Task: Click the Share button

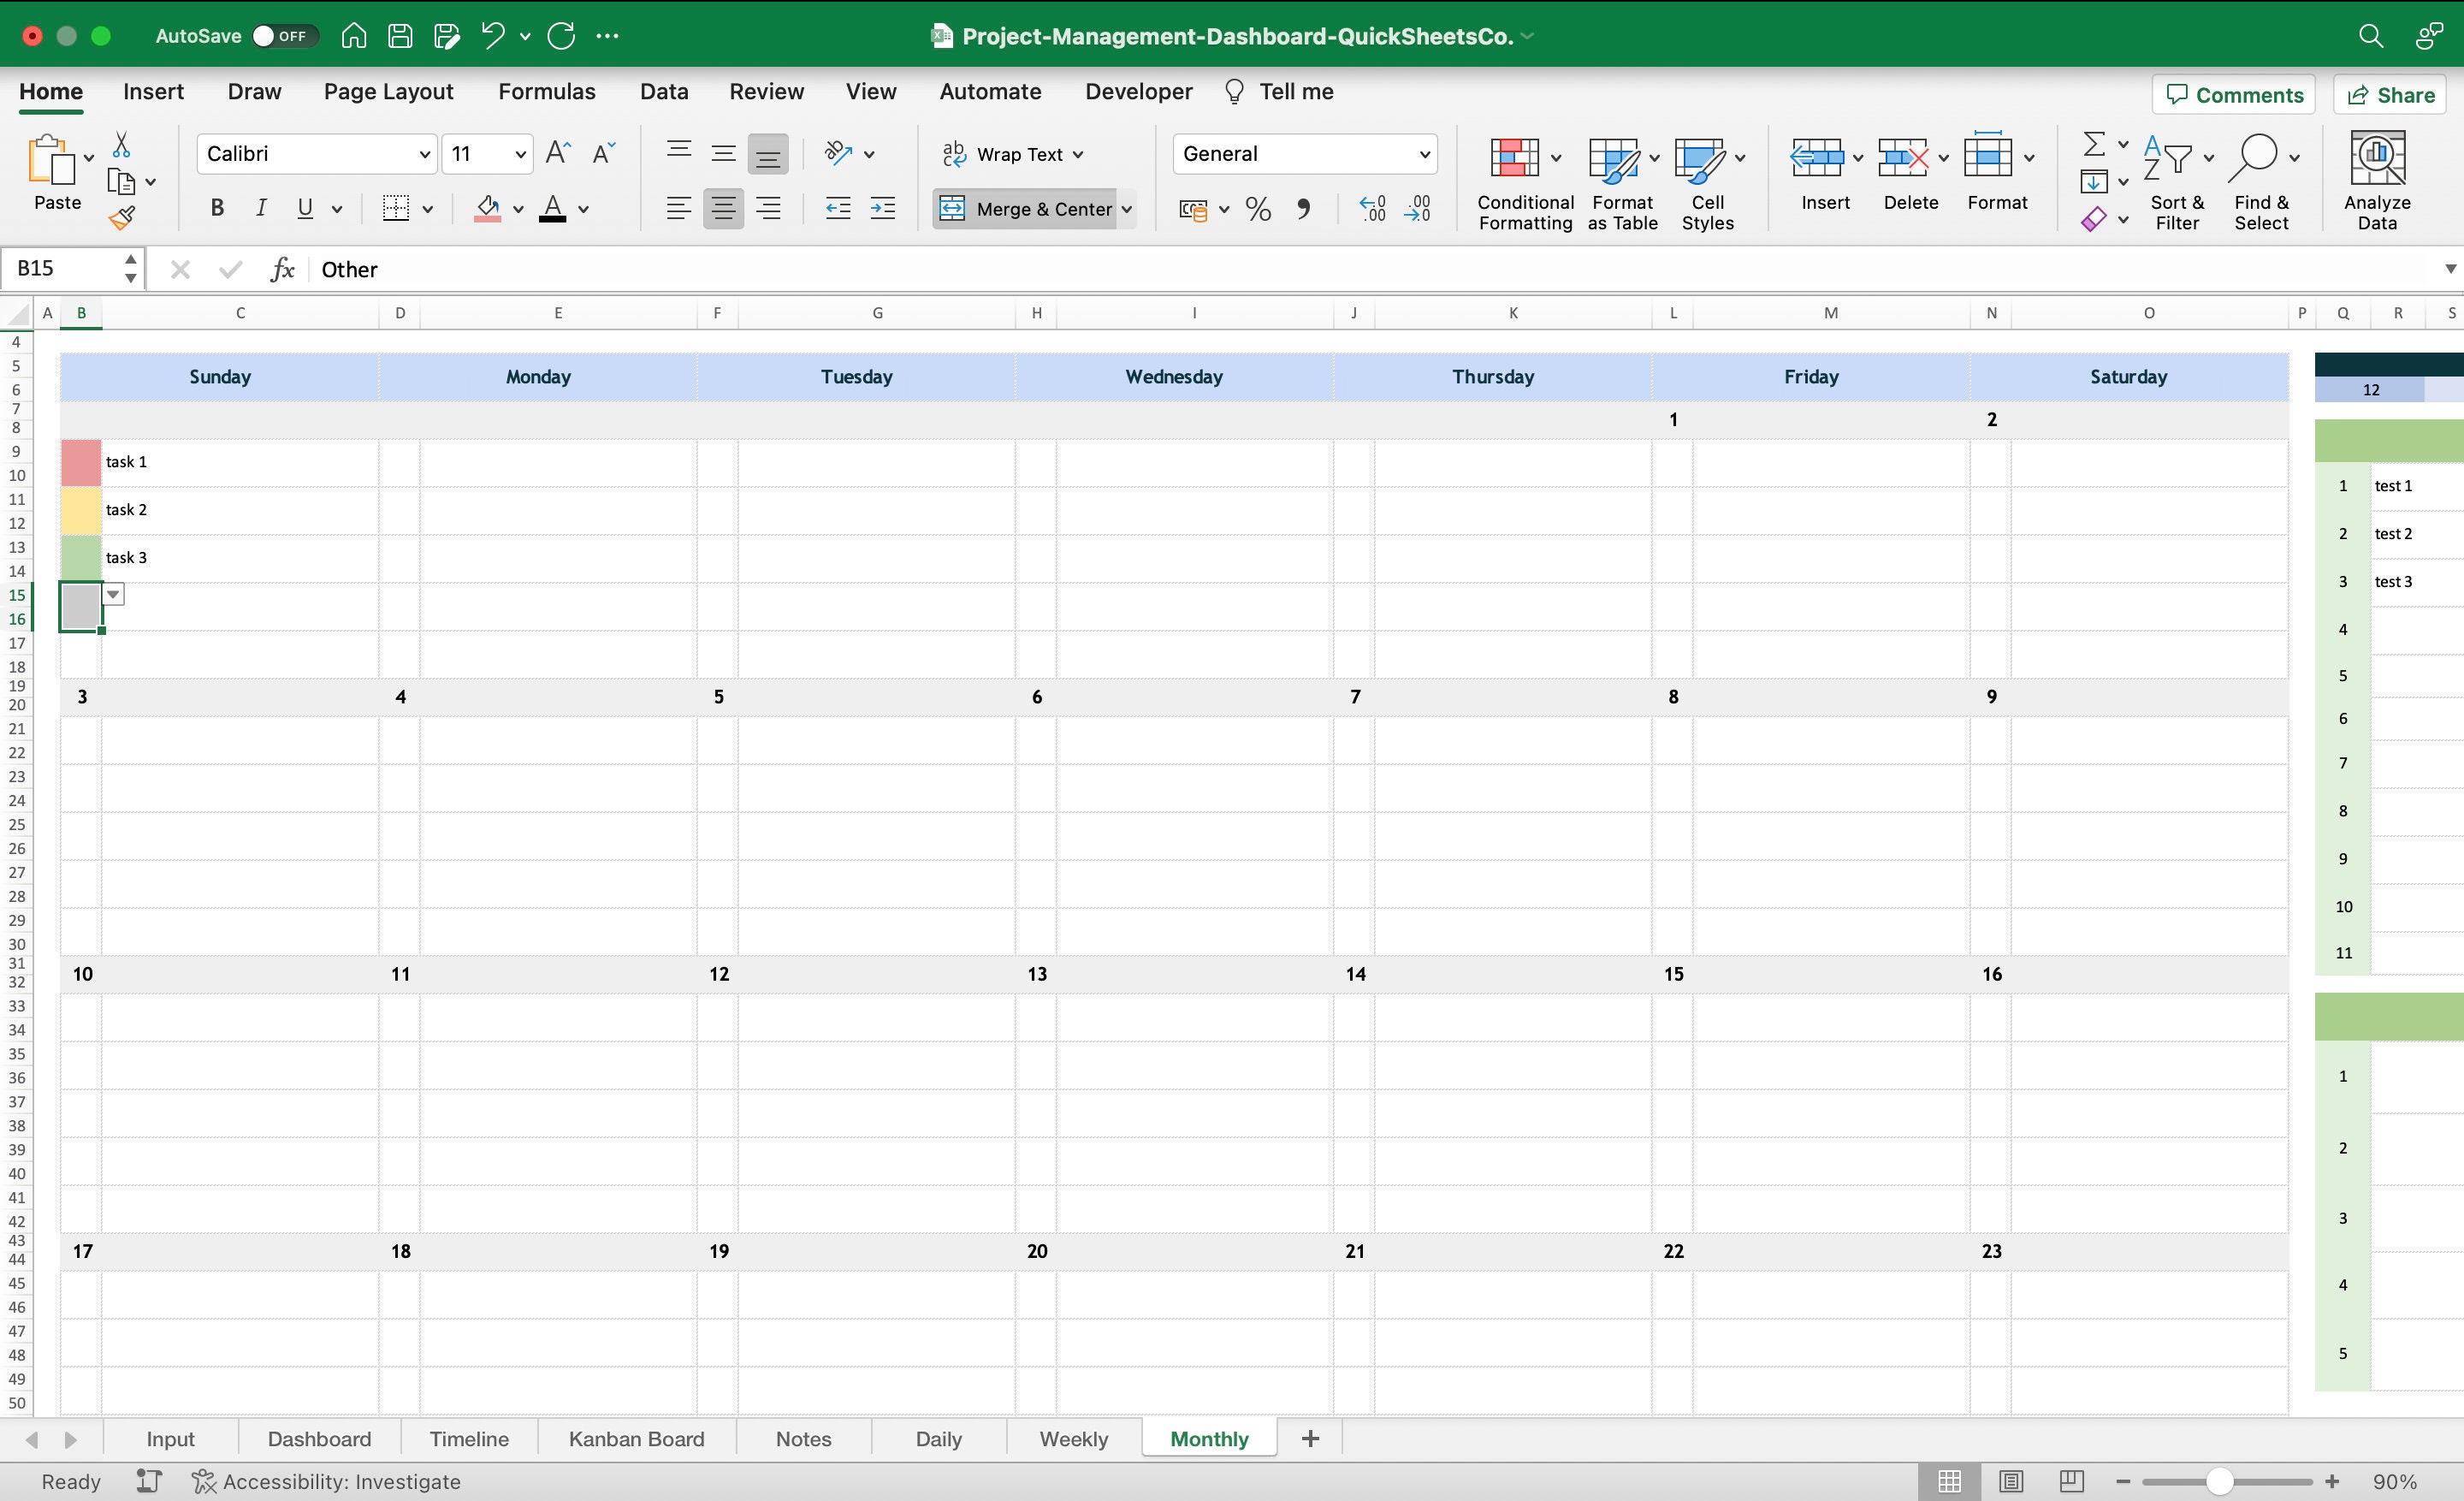Action: pos(2389,94)
